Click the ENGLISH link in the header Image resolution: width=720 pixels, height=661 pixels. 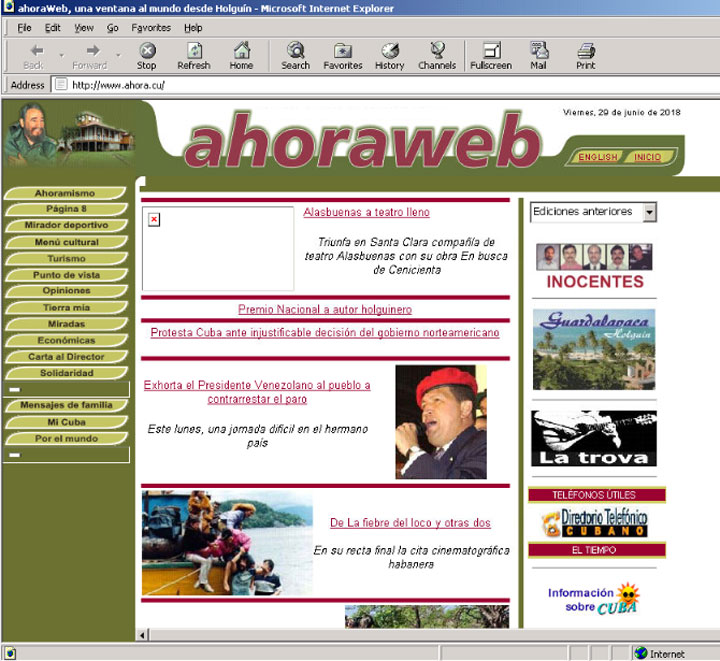[x=597, y=157]
